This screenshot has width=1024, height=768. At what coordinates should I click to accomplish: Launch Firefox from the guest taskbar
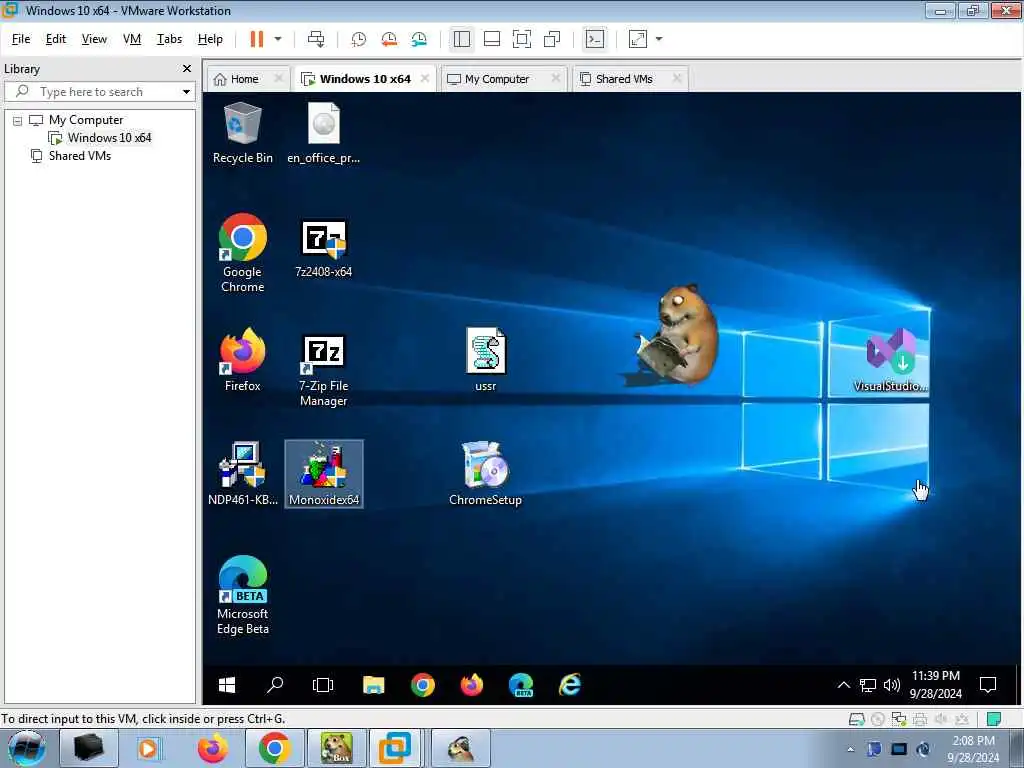coord(472,685)
